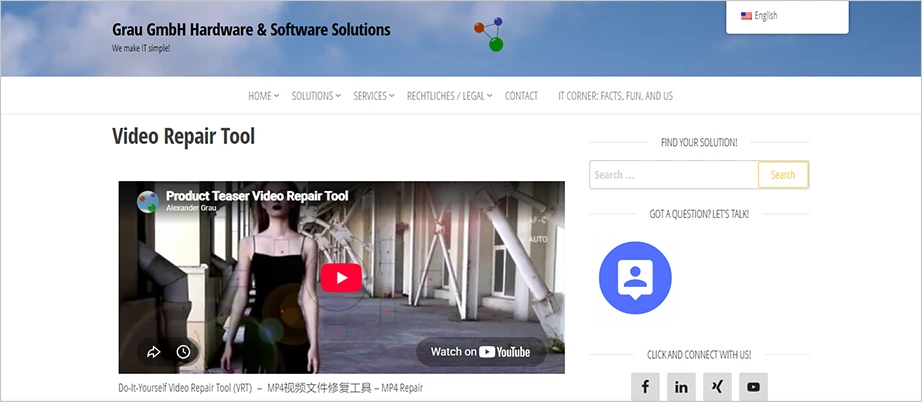Click the yellow Search button
This screenshot has height=402, width=922.
(783, 175)
